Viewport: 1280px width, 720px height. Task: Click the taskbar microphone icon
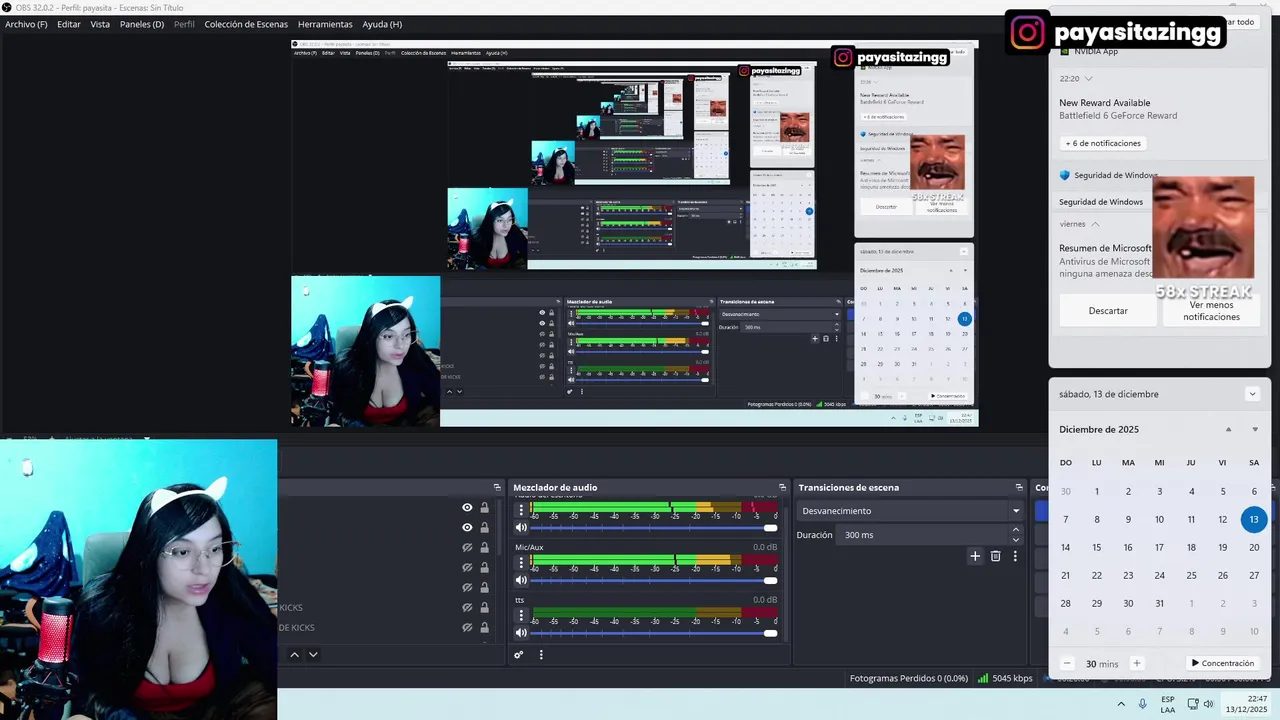(1143, 704)
